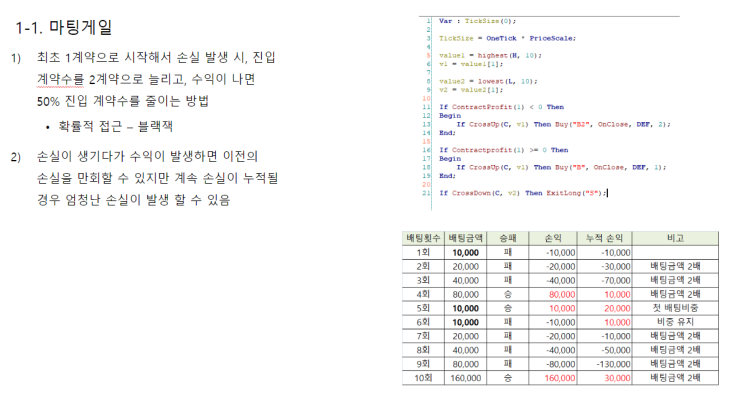
Task: Click code line "TickSize = OneTick * PriceScale;"
Action: click(x=507, y=38)
